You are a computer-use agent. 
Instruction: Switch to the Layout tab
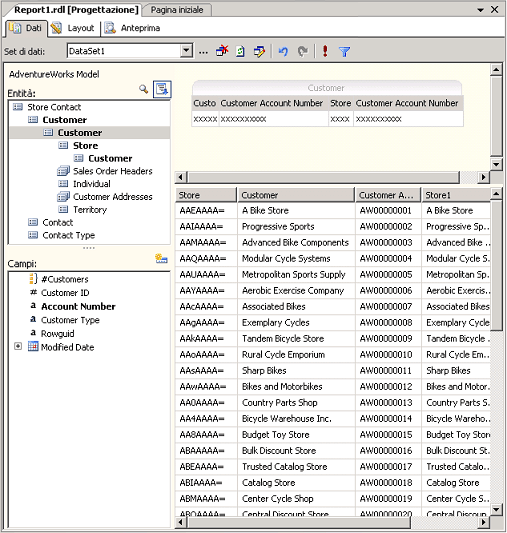pos(74,28)
